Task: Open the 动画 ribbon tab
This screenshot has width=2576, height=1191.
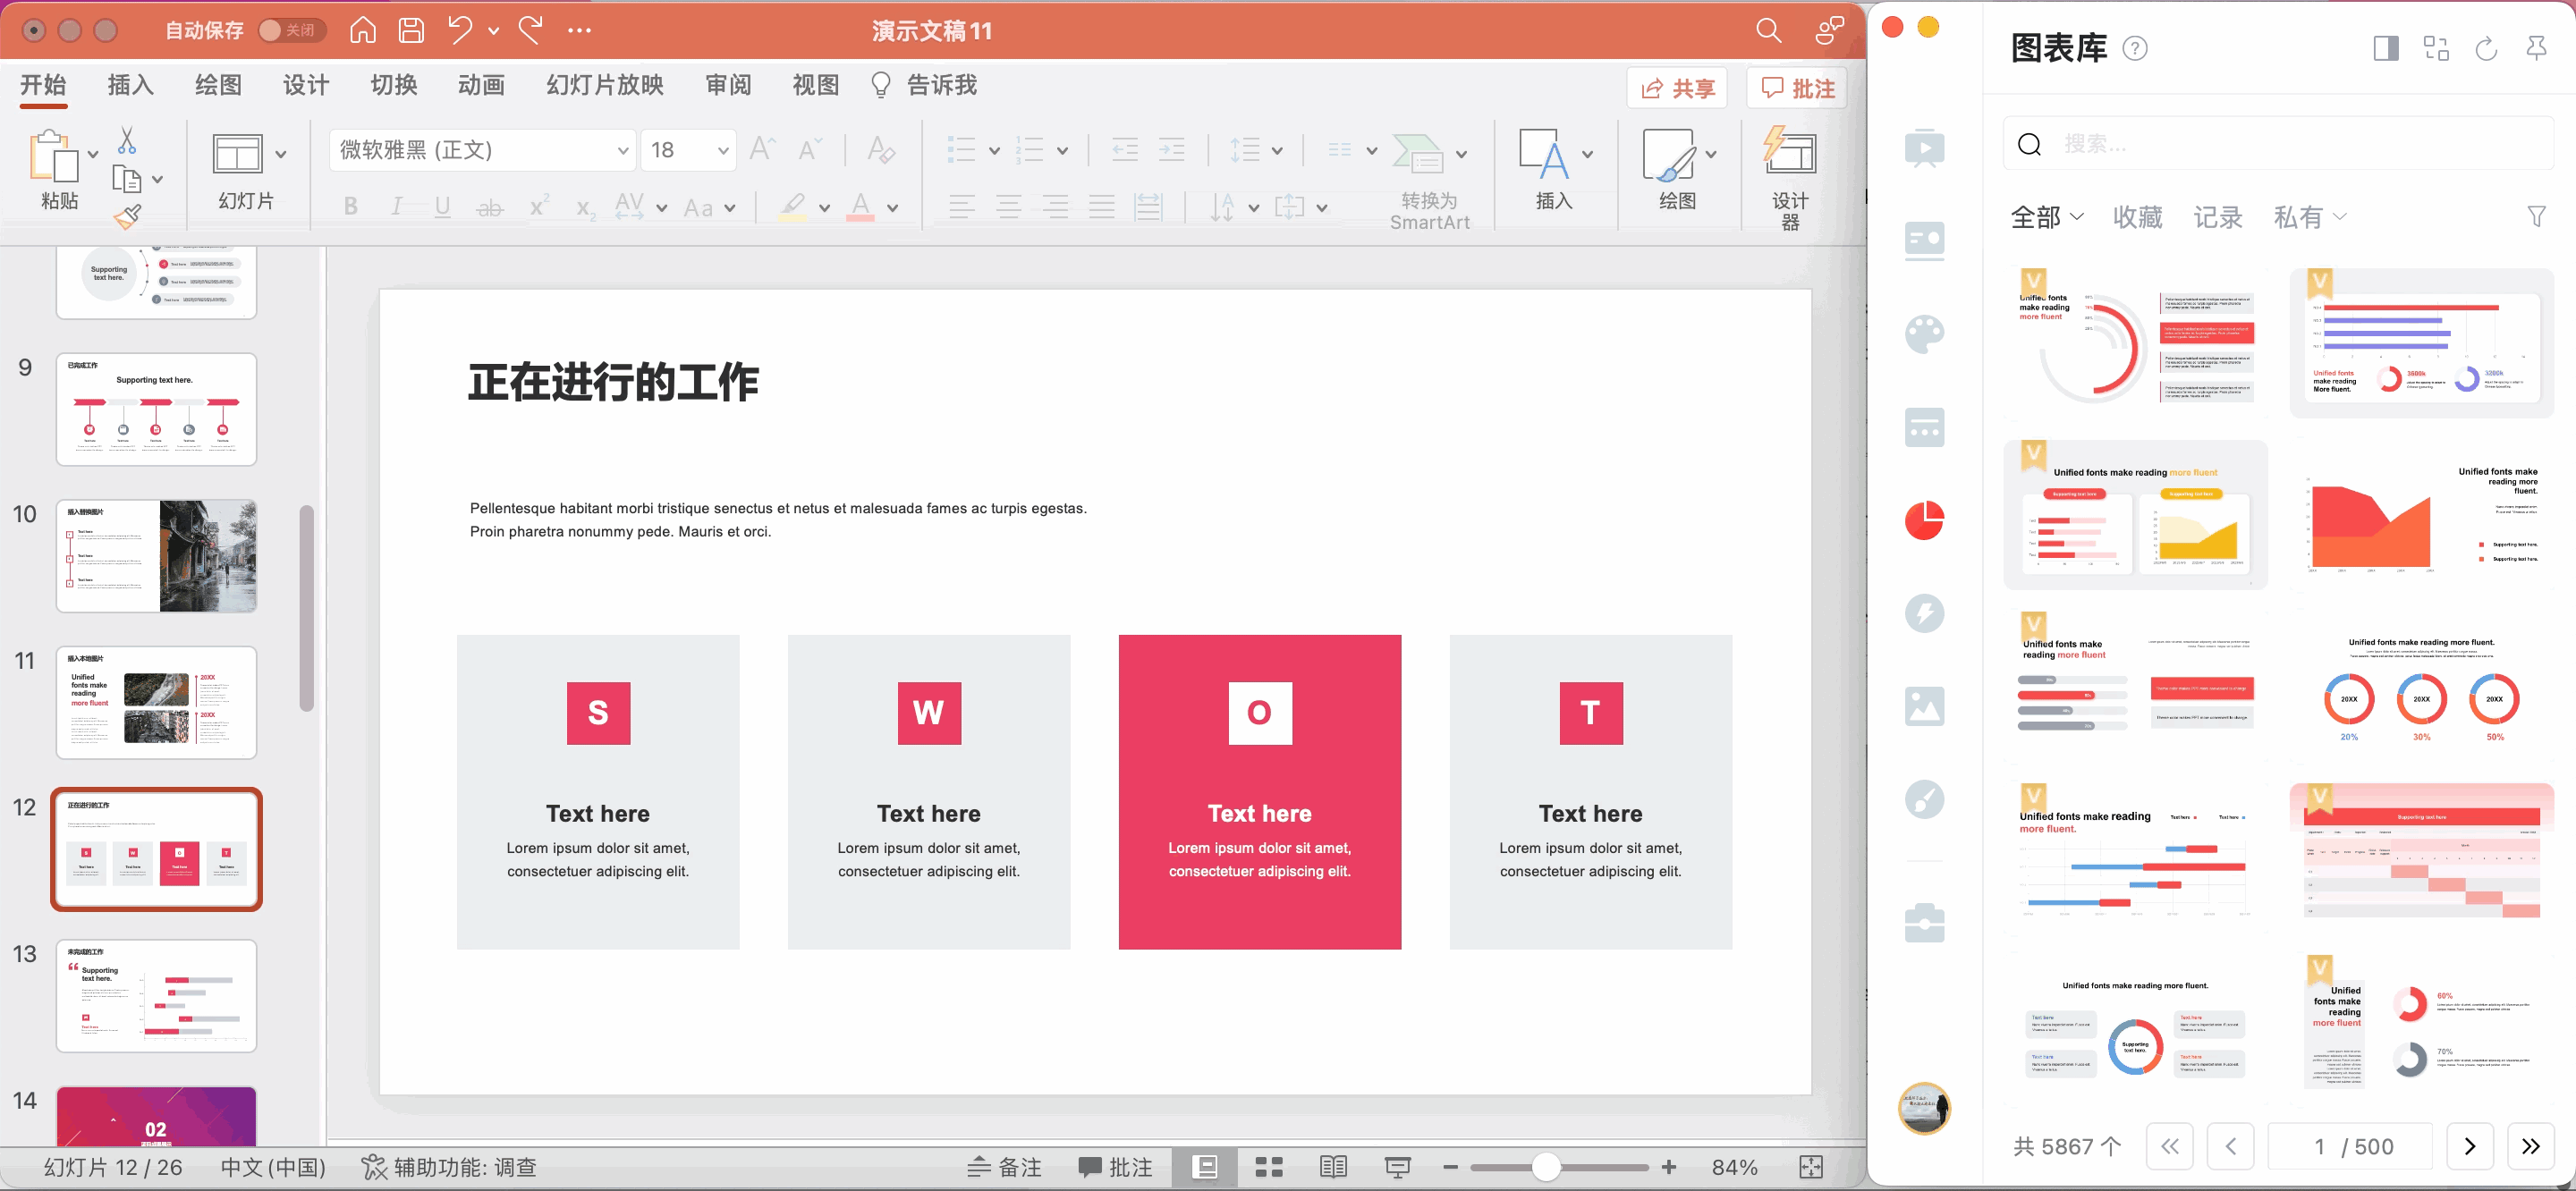Action: (x=481, y=85)
